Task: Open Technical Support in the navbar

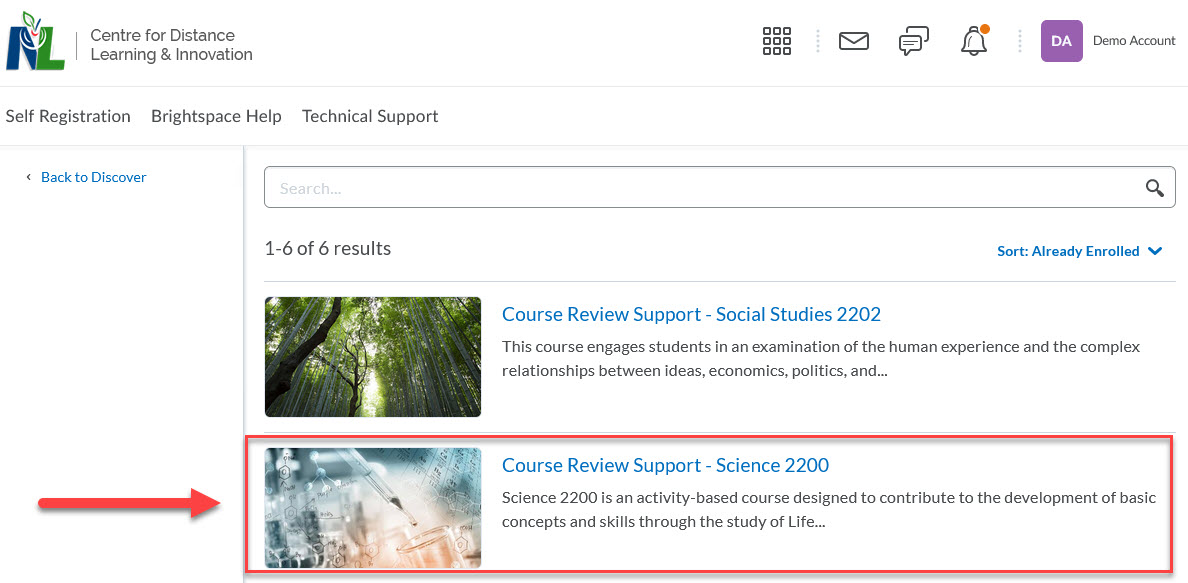Action: (x=370, y=116)
